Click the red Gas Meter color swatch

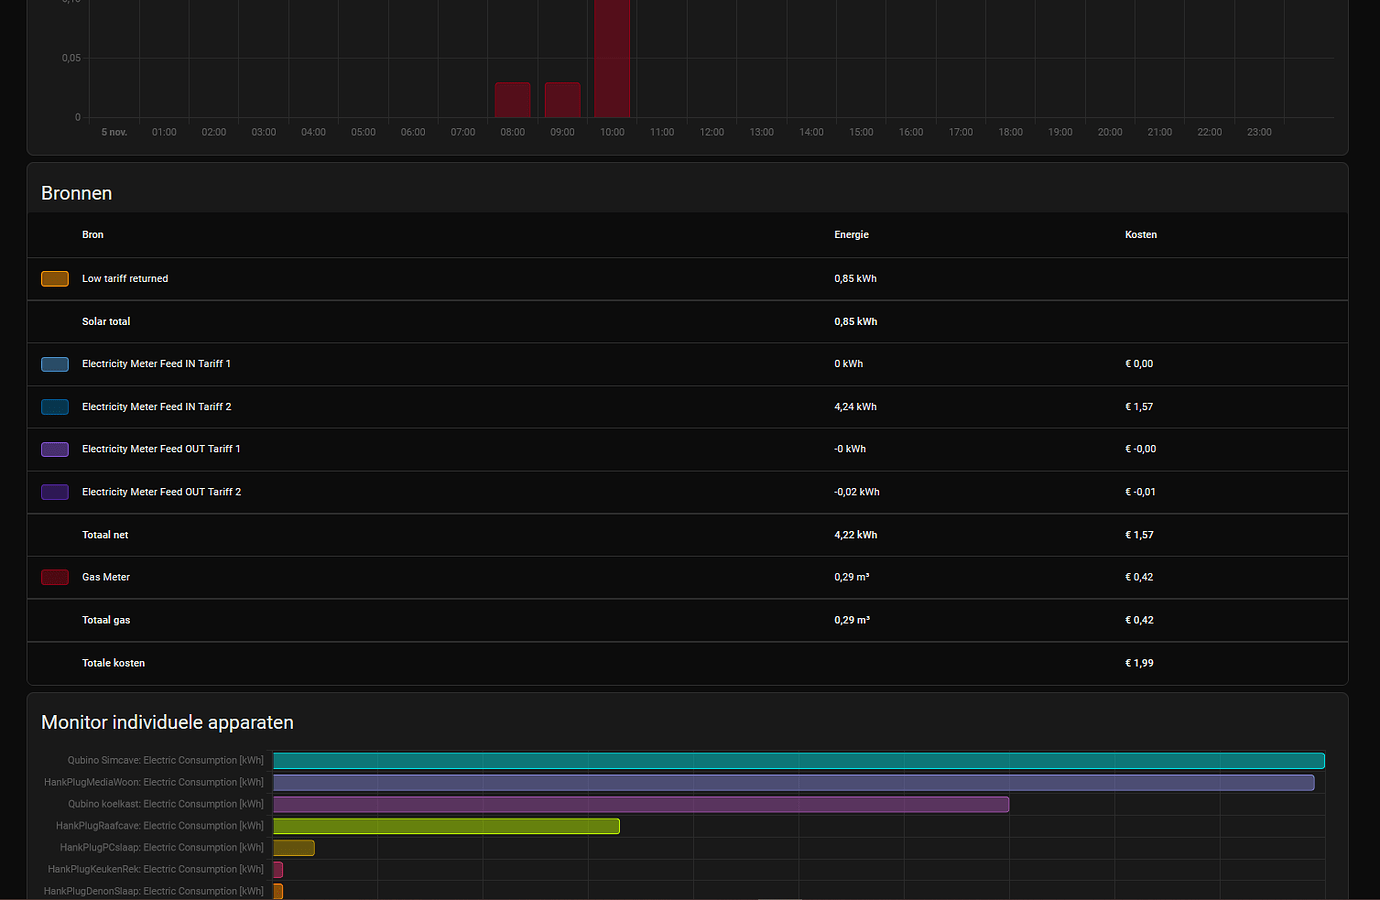click(x=55, y=577)
